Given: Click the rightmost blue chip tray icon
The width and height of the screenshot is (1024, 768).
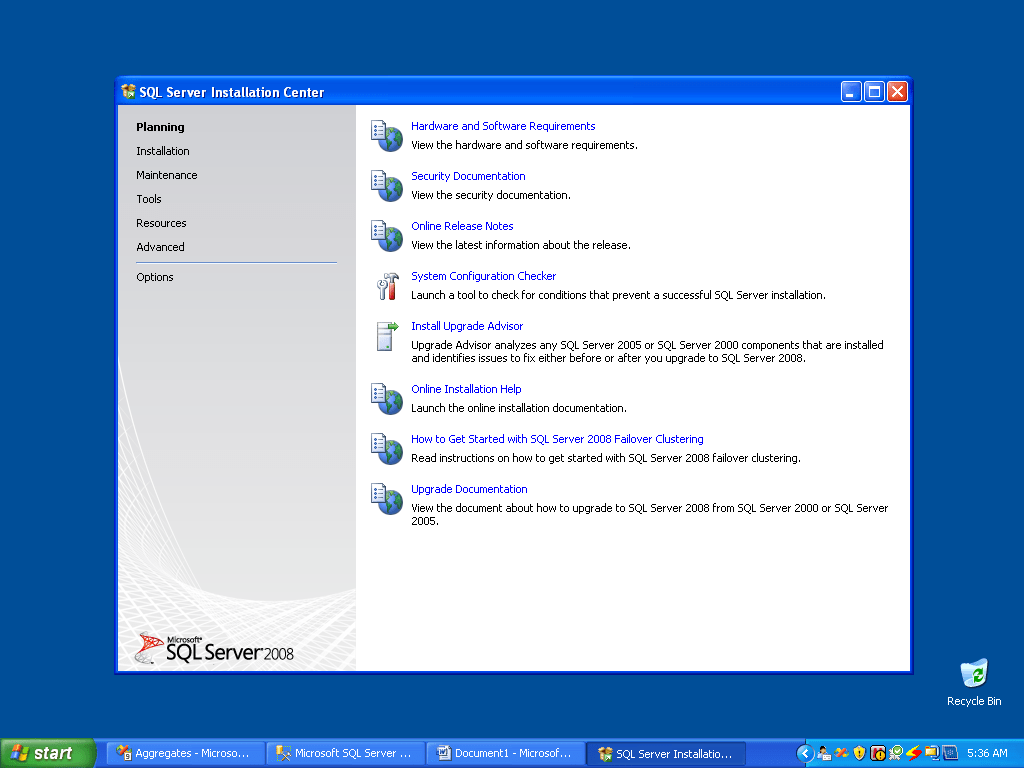Looking at the screenshot, I should pyautogui.click(x=950, y=753).
